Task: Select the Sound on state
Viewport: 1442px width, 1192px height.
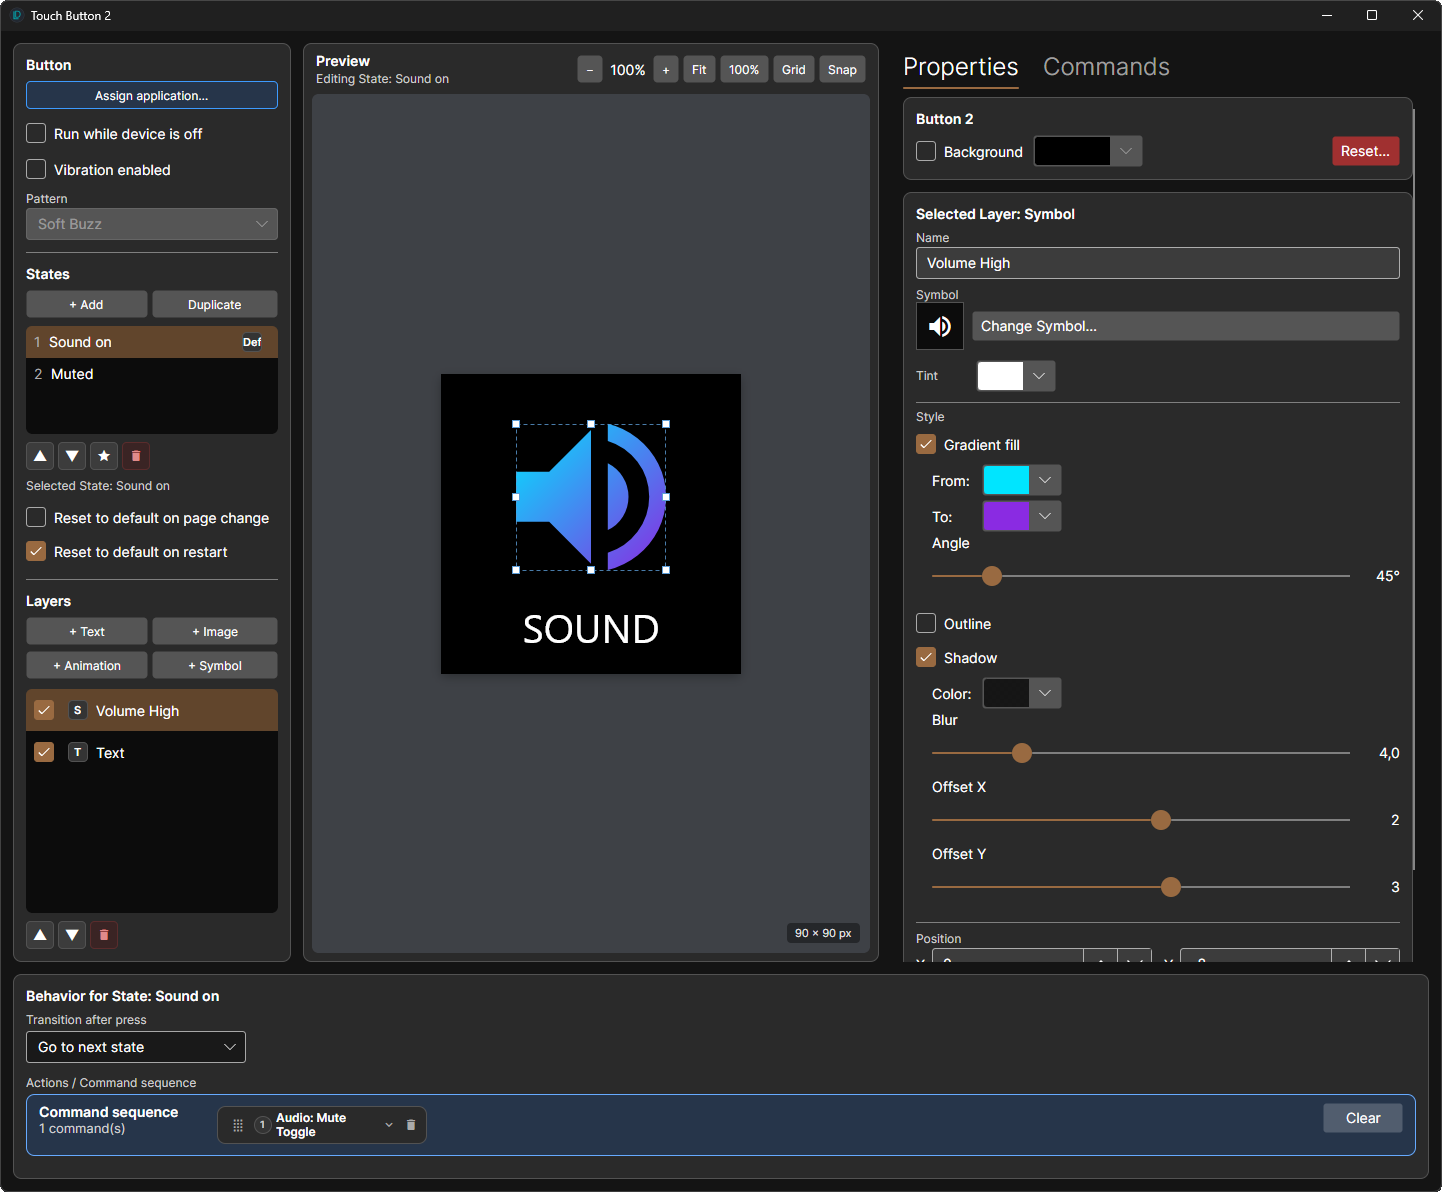Action: click(x=152, y=342)
